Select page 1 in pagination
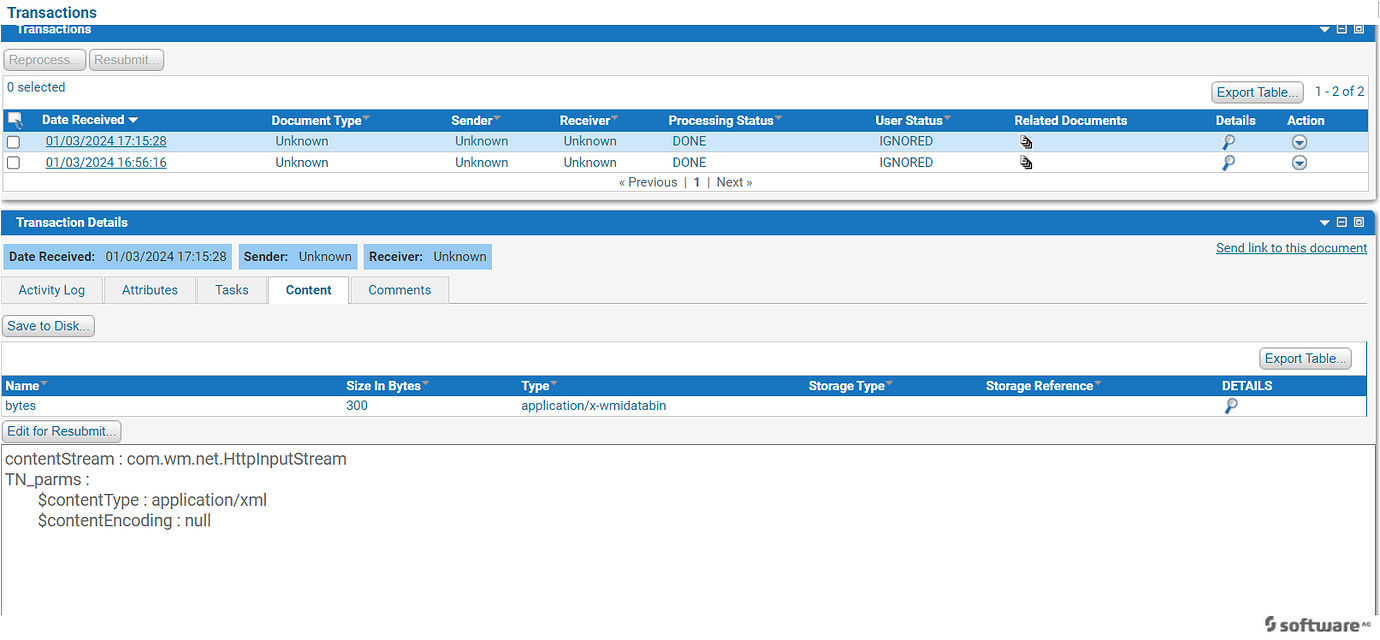This screenshot has height=640, width=1380. 697,182
